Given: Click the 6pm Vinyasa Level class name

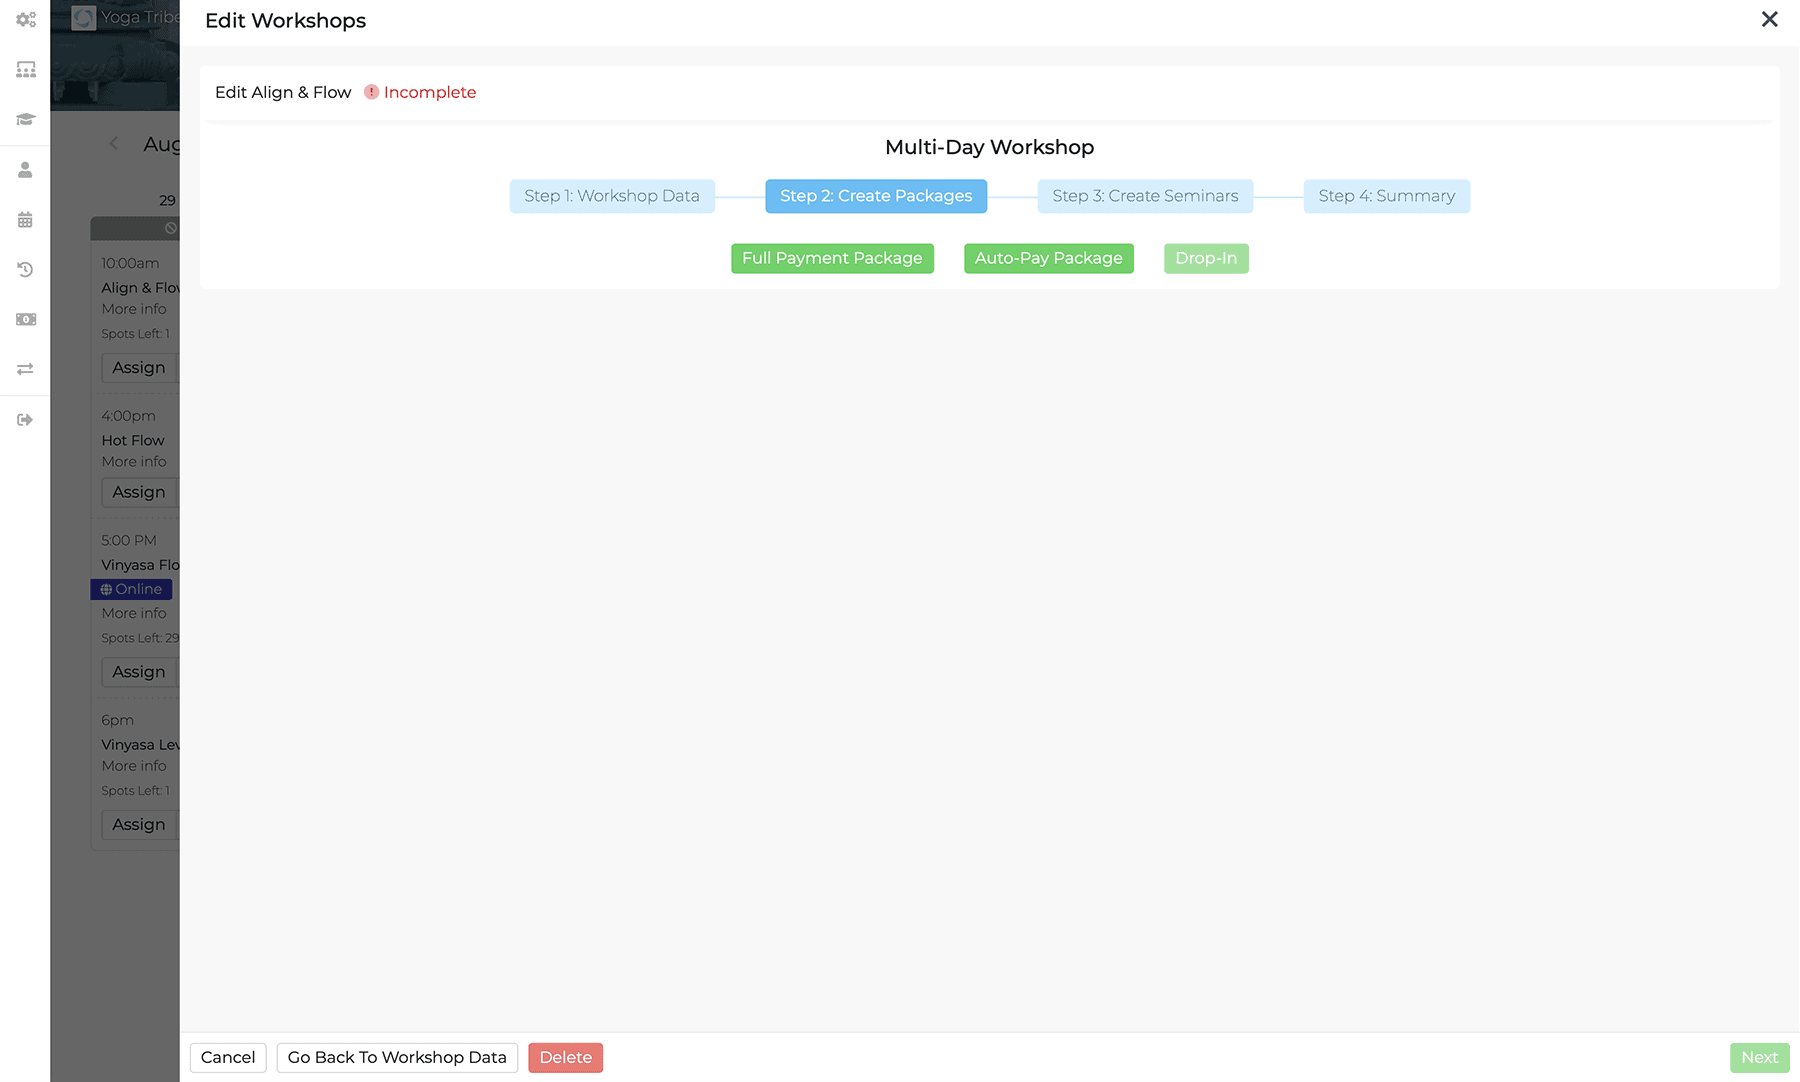Looking at the screenshot, I should pyautogui.click(x=140, y=745).
